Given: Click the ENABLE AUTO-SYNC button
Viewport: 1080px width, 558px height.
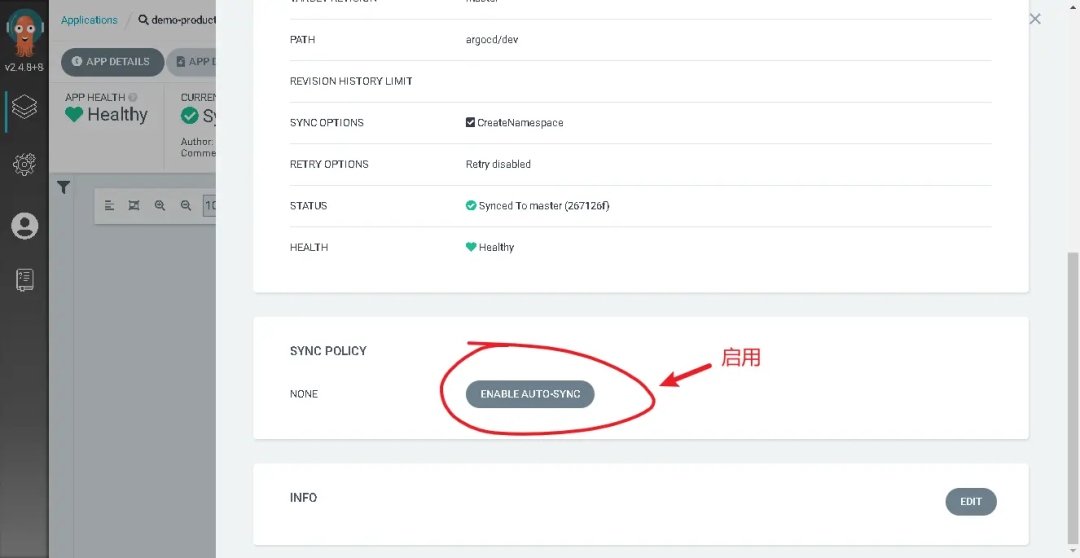Looking at the screenshot, I should point(530,394).
